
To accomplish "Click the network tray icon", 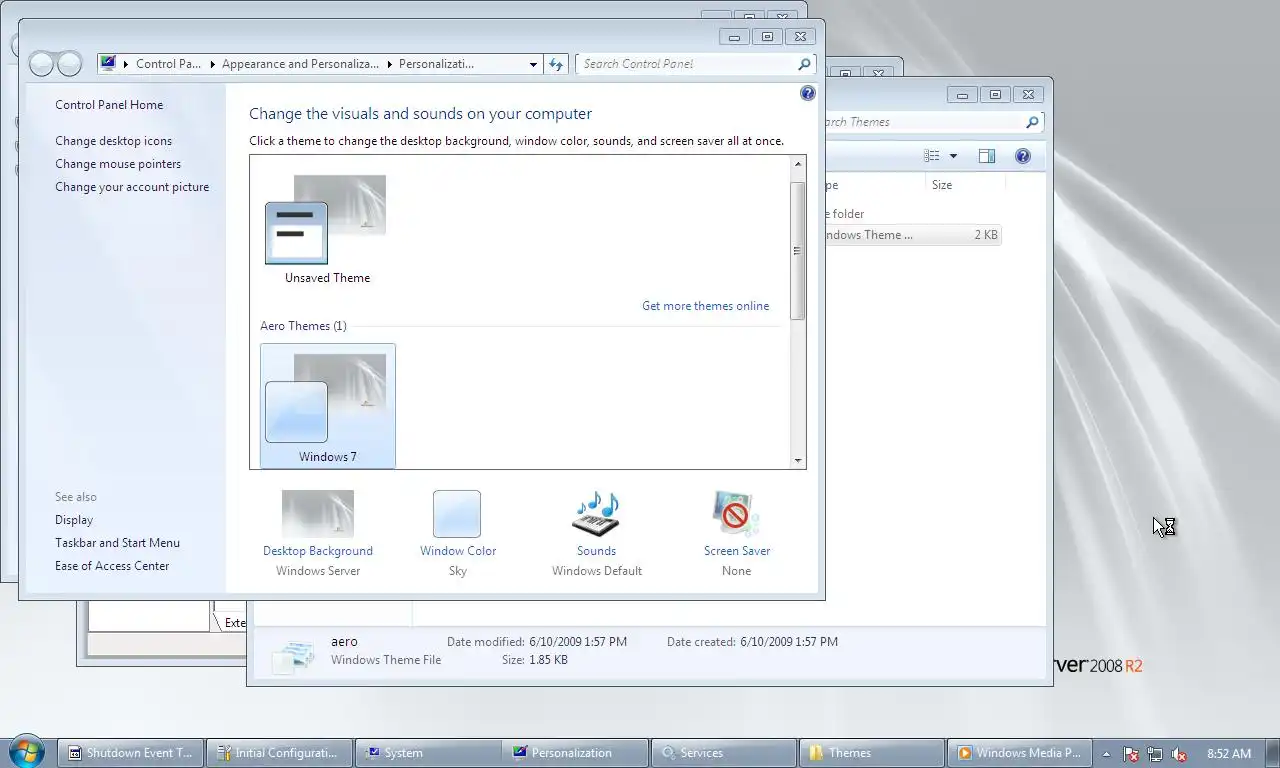I will (x=1155, y=754).
